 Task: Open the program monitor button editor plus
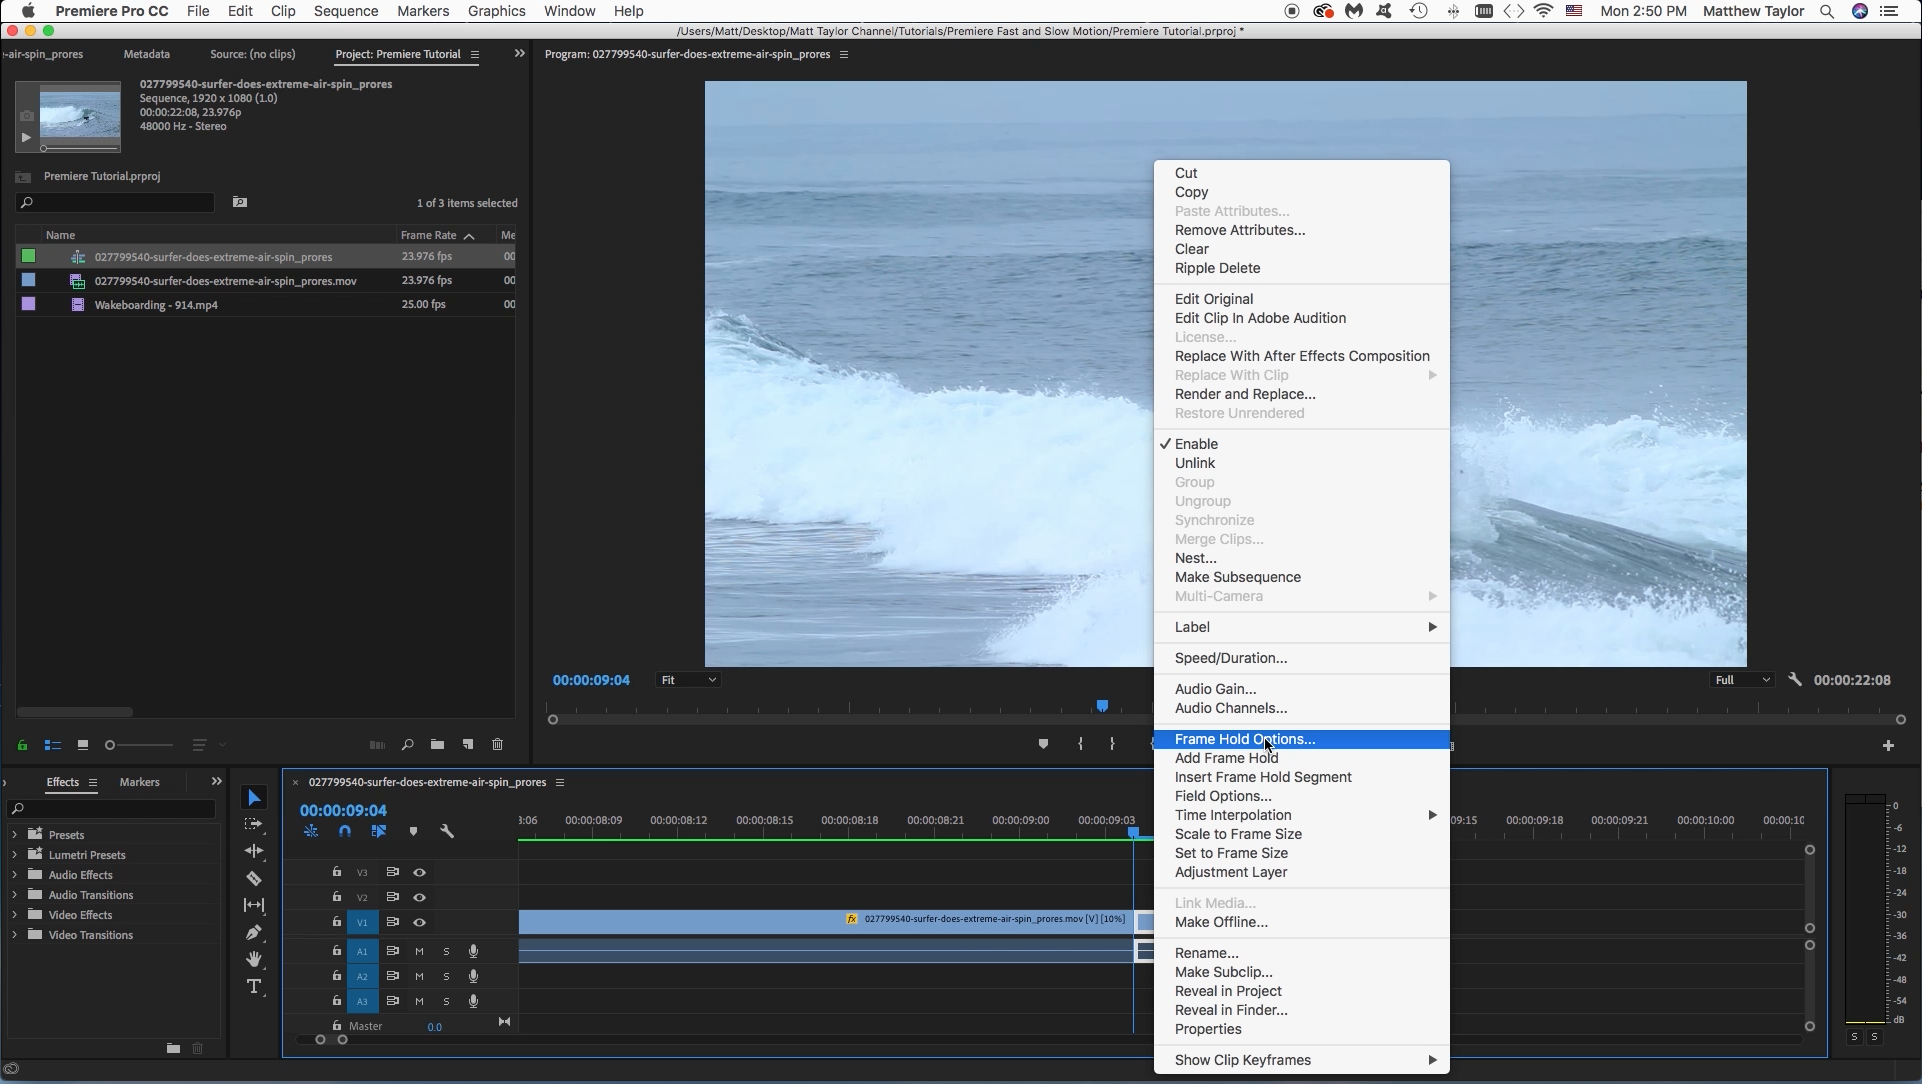tap(1888, 746)
